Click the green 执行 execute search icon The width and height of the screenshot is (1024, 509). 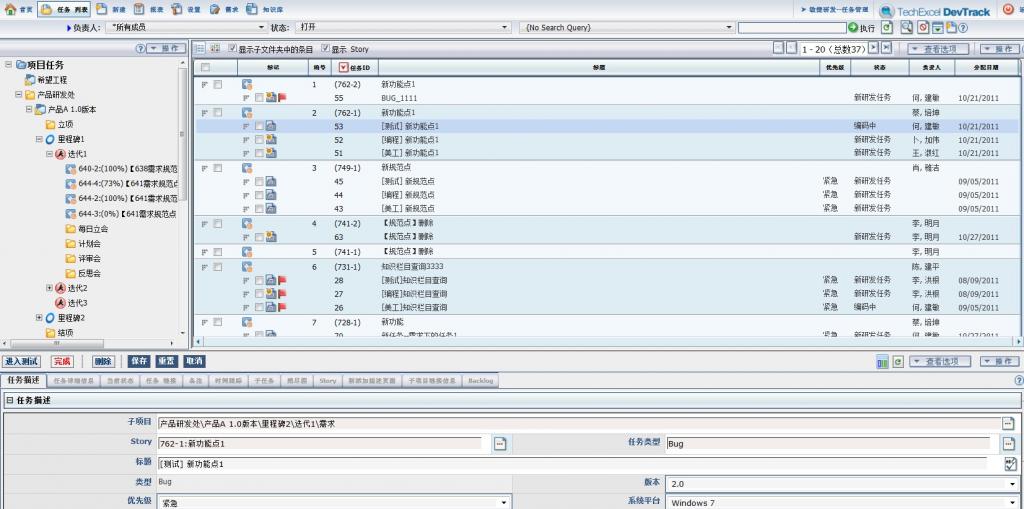853,28
